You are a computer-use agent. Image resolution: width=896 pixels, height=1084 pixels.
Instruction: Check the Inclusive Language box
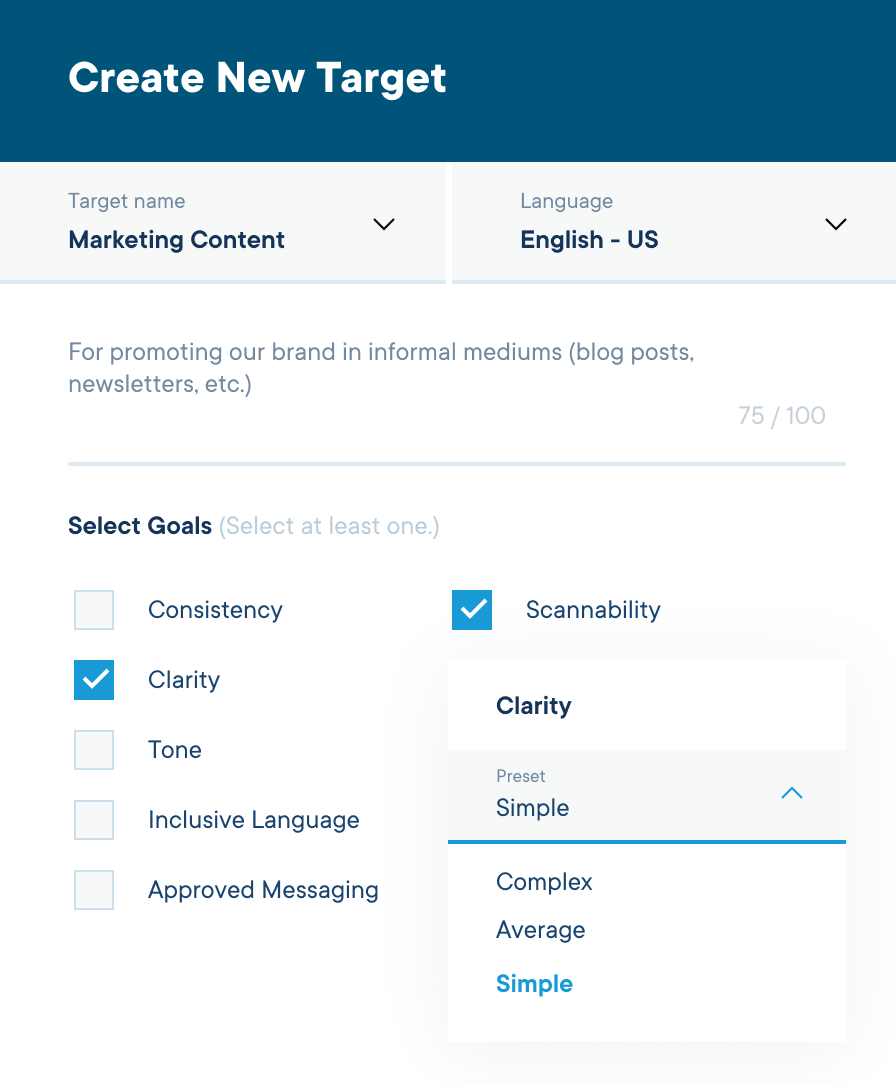(x=94, y=820)
